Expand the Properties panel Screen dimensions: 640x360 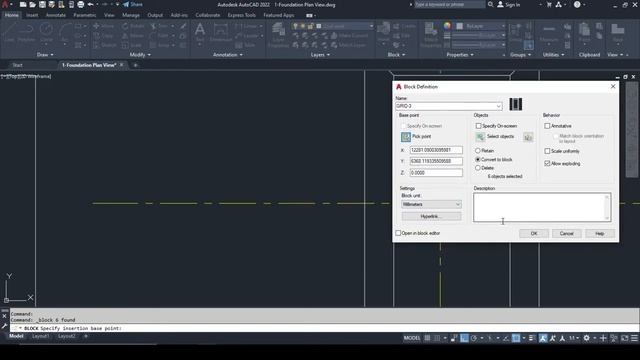pyautogui.click(x=460, y=55)
